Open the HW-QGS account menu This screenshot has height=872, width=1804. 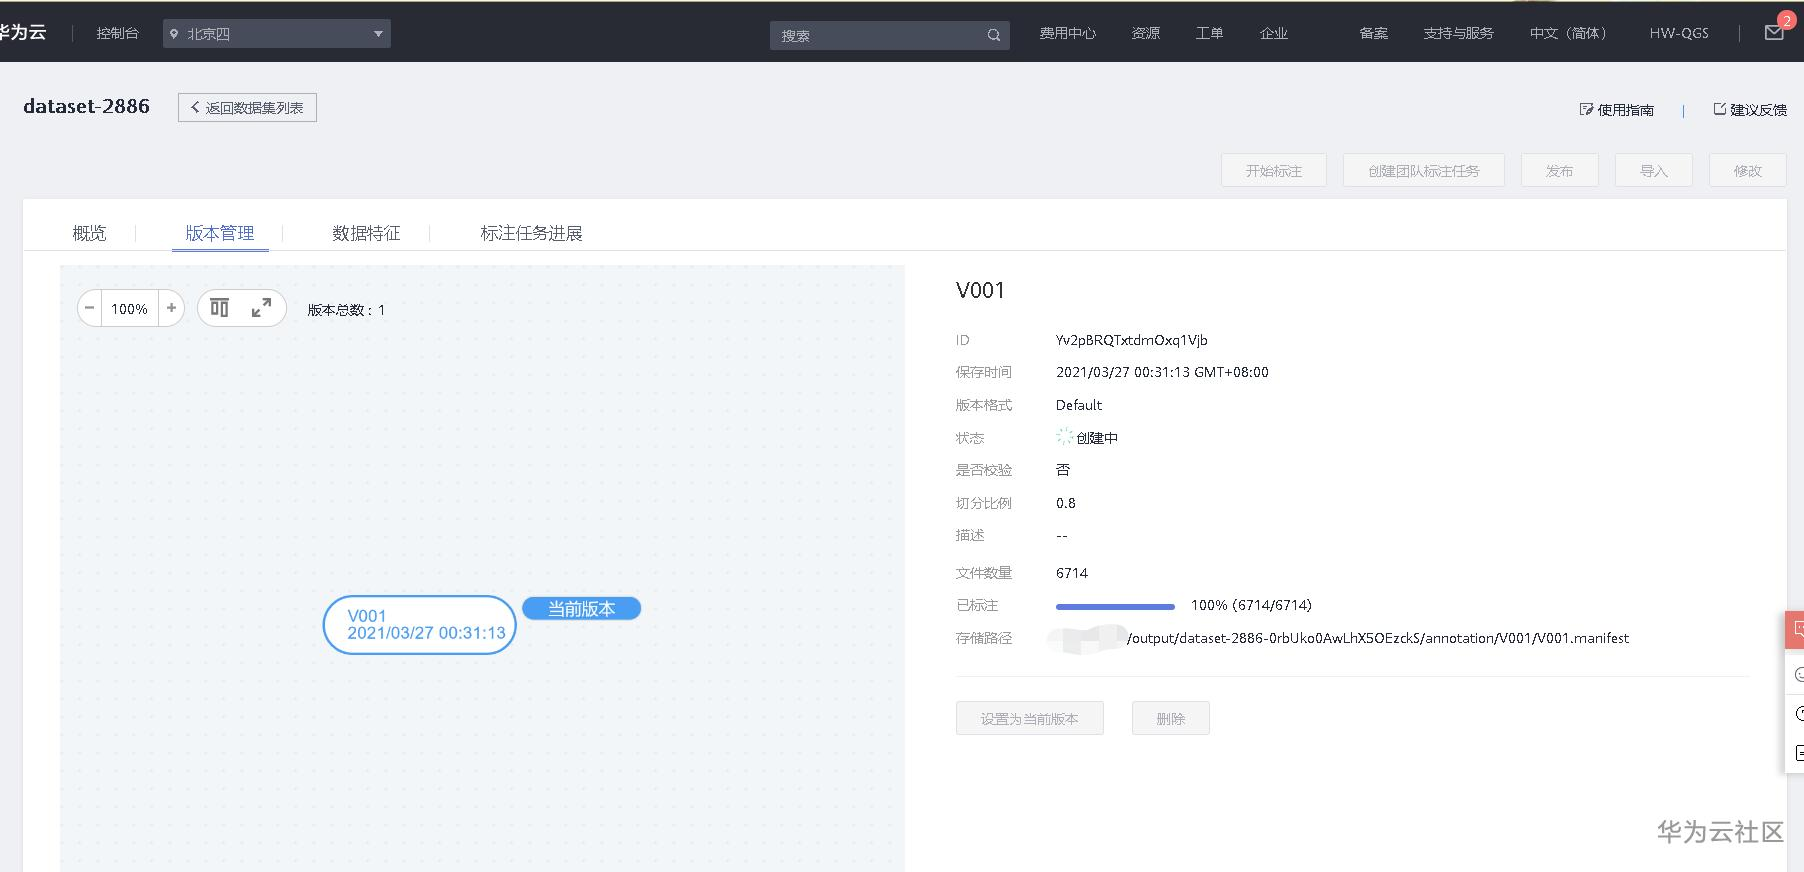pyautogui.click(x=1679, y=33)
